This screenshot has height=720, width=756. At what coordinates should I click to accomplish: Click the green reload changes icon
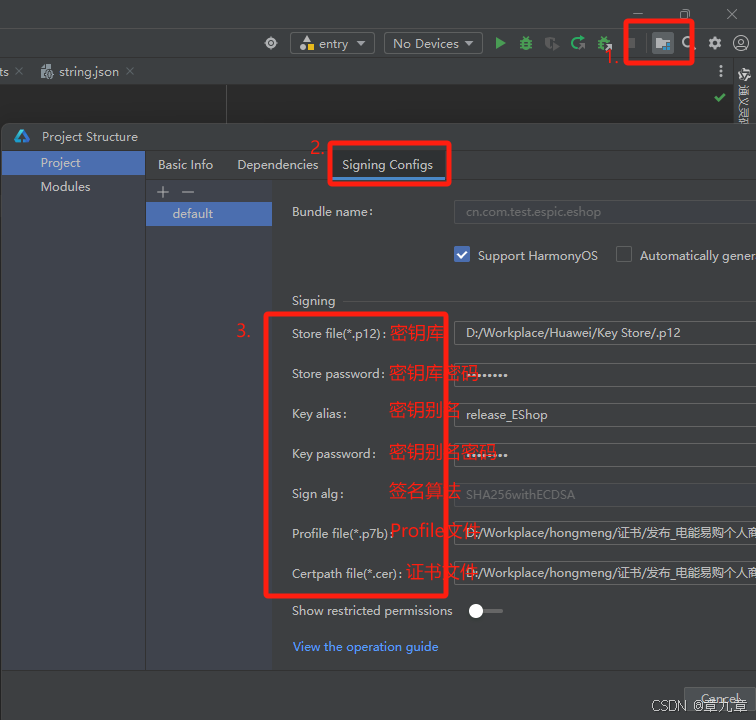pos(578,43)
